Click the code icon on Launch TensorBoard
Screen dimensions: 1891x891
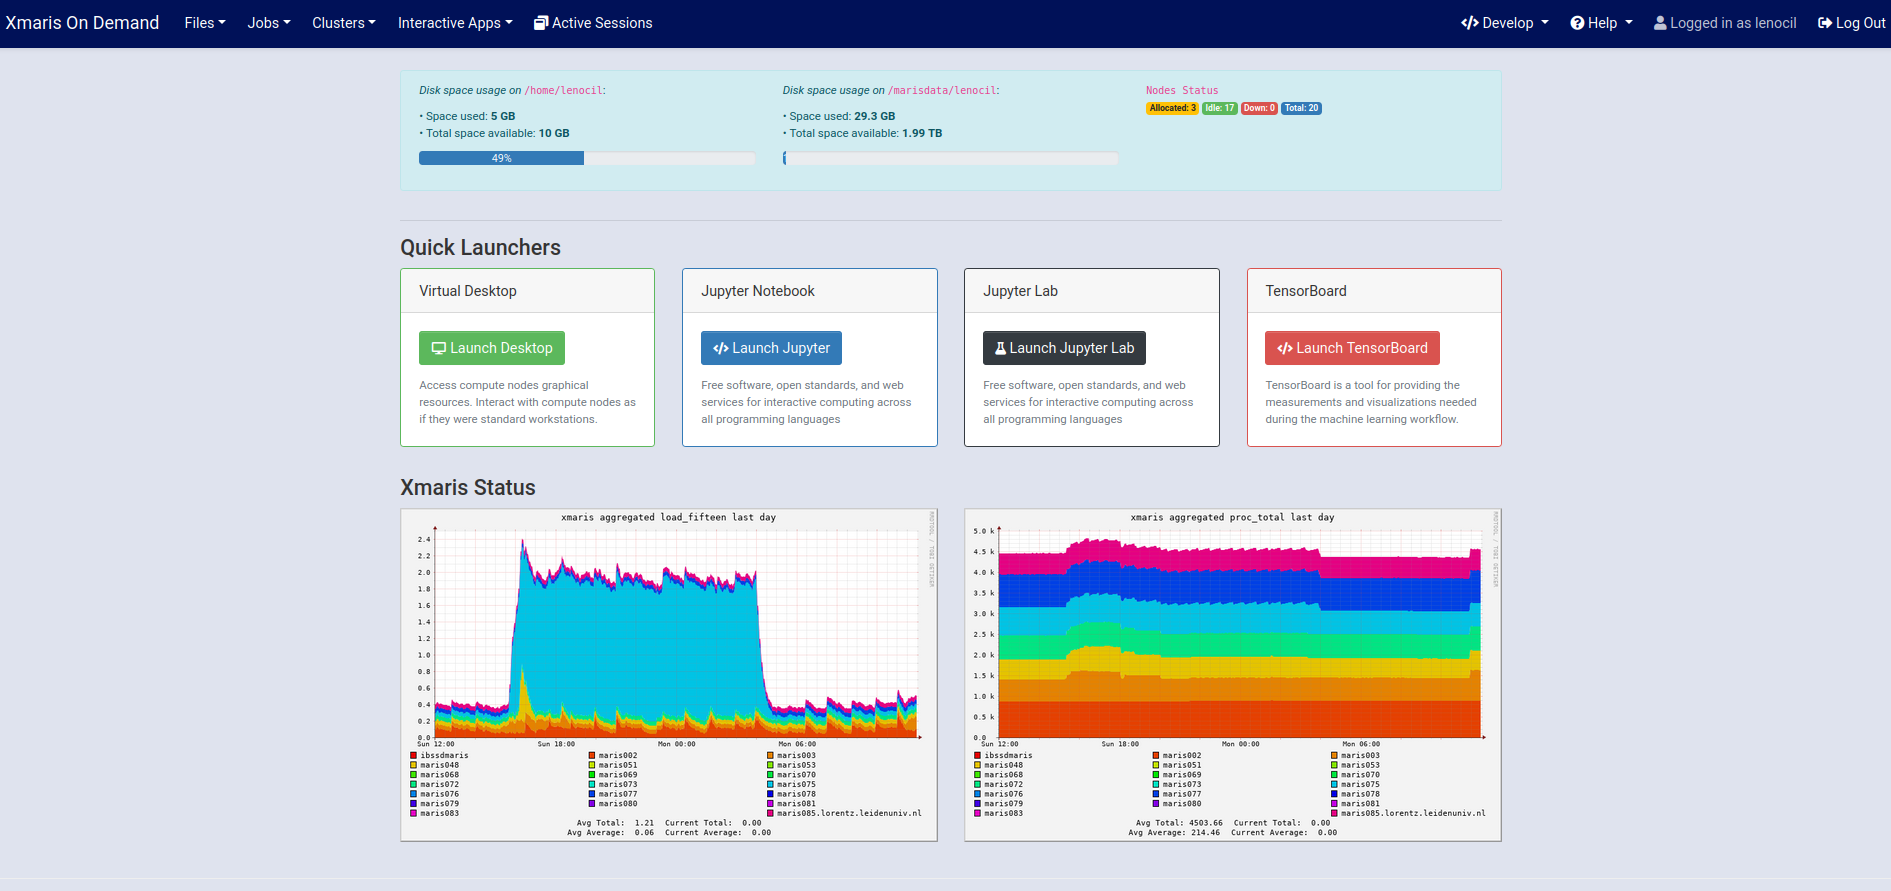(1284, 348)
